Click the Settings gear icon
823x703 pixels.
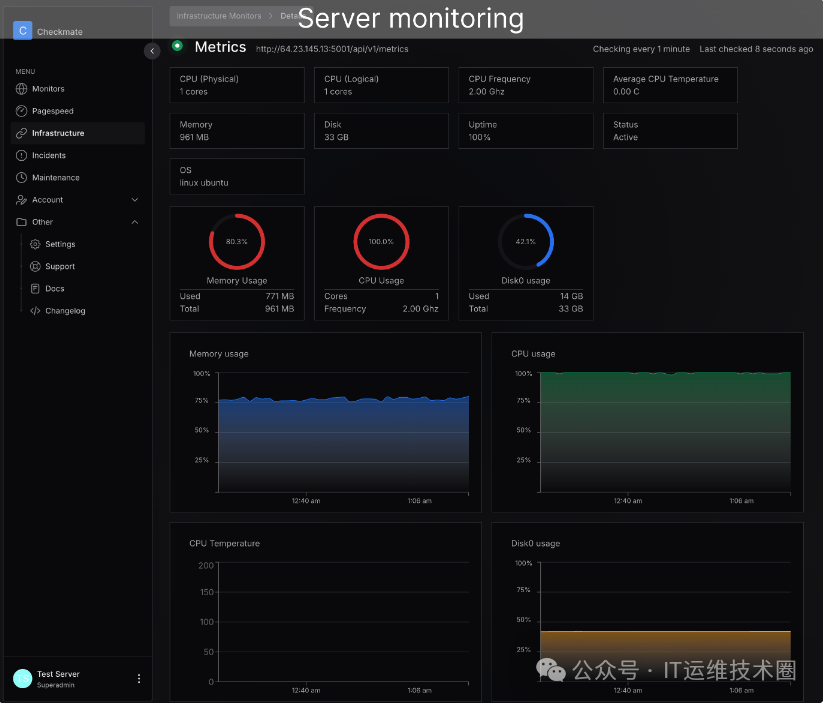(35, 244)
